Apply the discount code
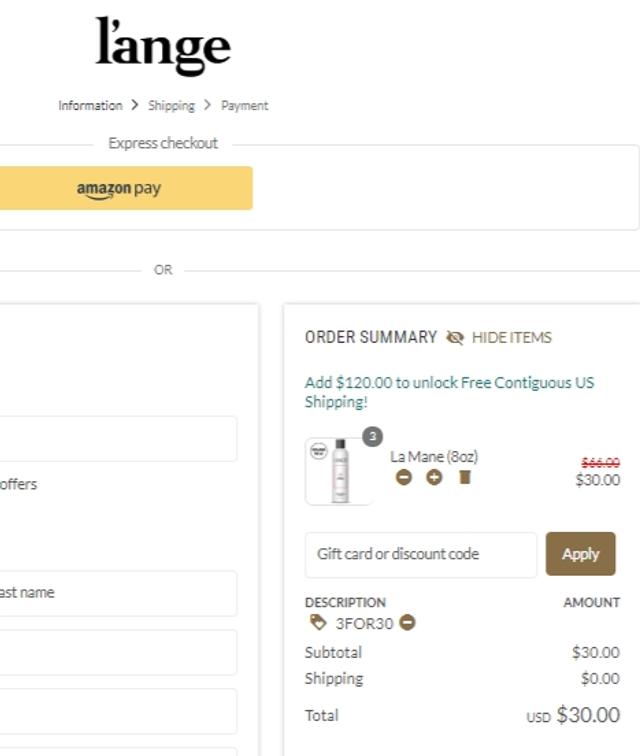This screenshot has height=756, width=640. tap(580, 554)
